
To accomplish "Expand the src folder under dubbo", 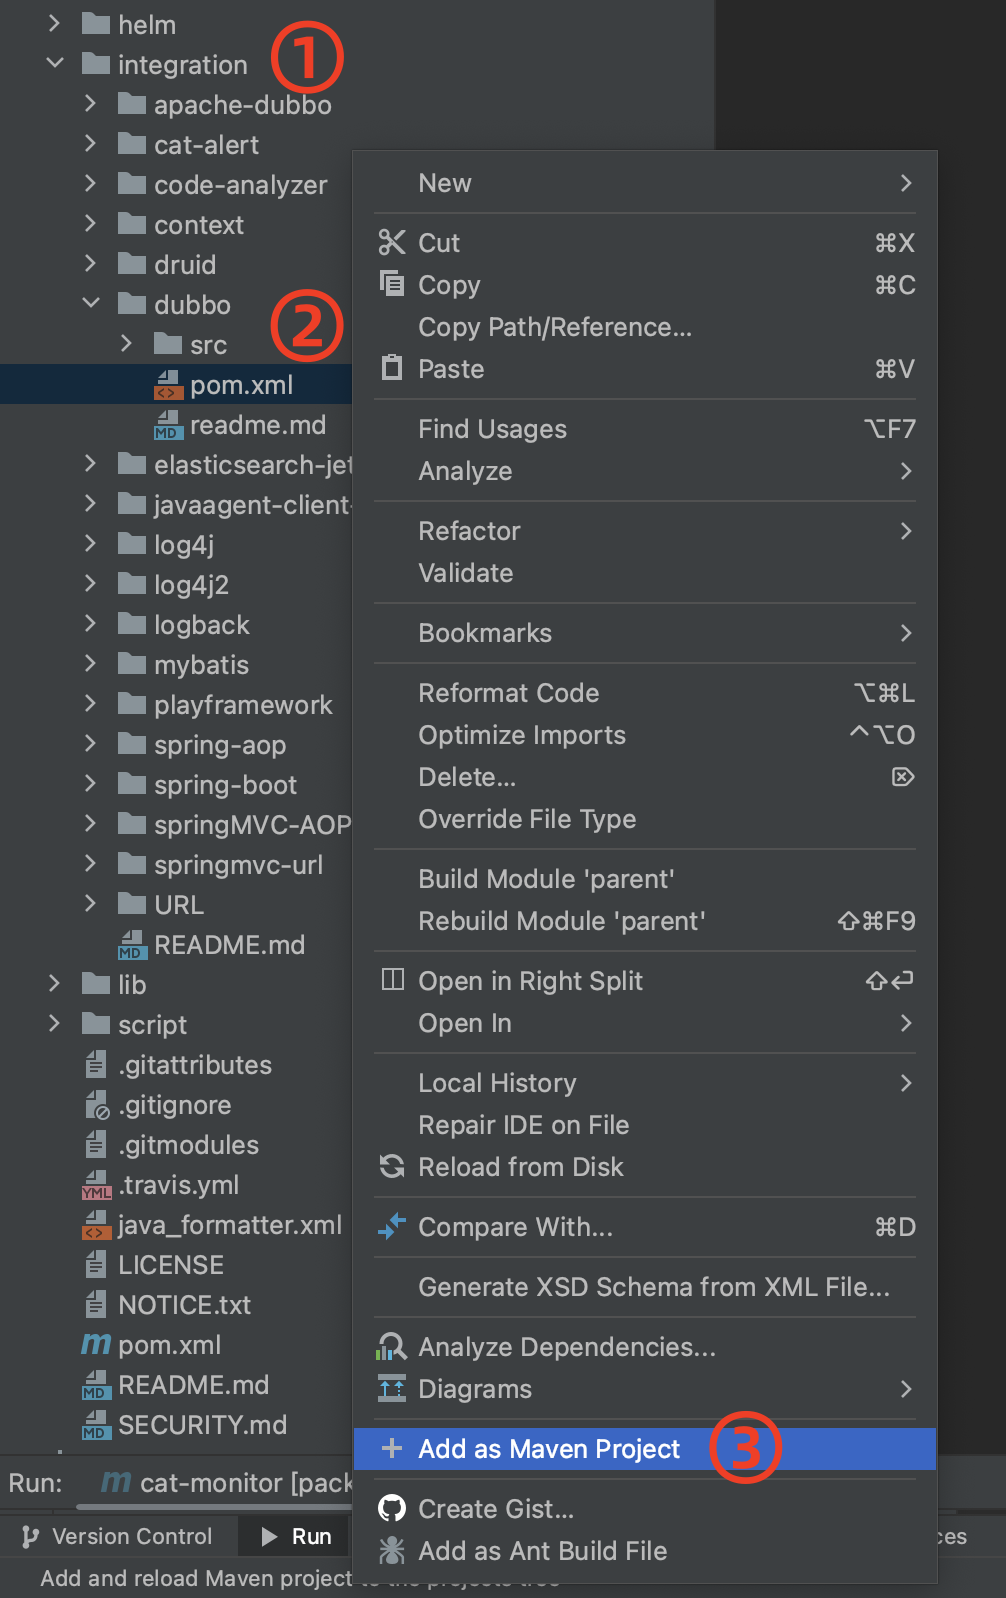I will coord(126,343).
